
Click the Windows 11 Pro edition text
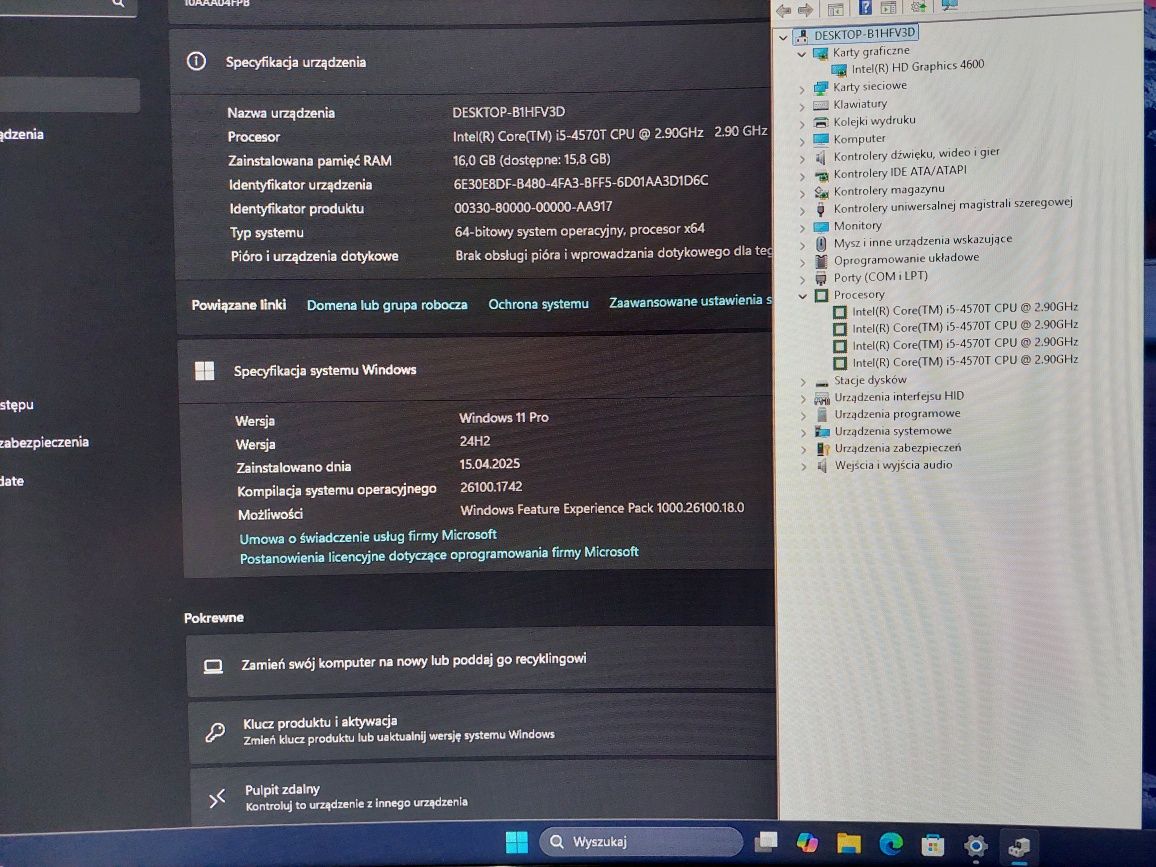pos(504,417)
